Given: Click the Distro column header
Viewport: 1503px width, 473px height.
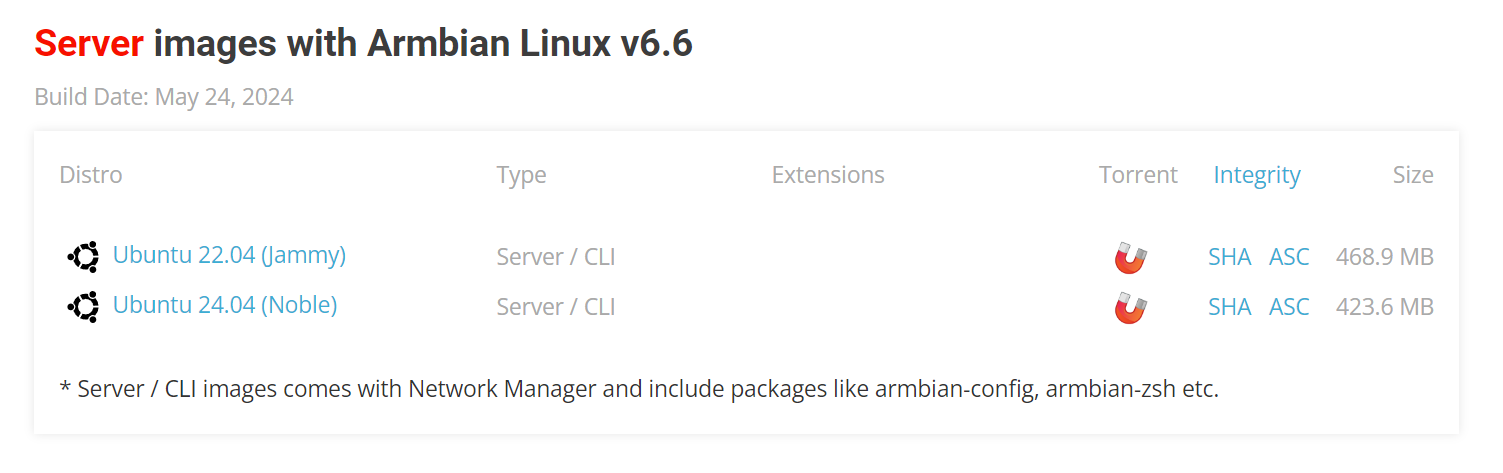Looking at the screenshot, I should (91, 175).
